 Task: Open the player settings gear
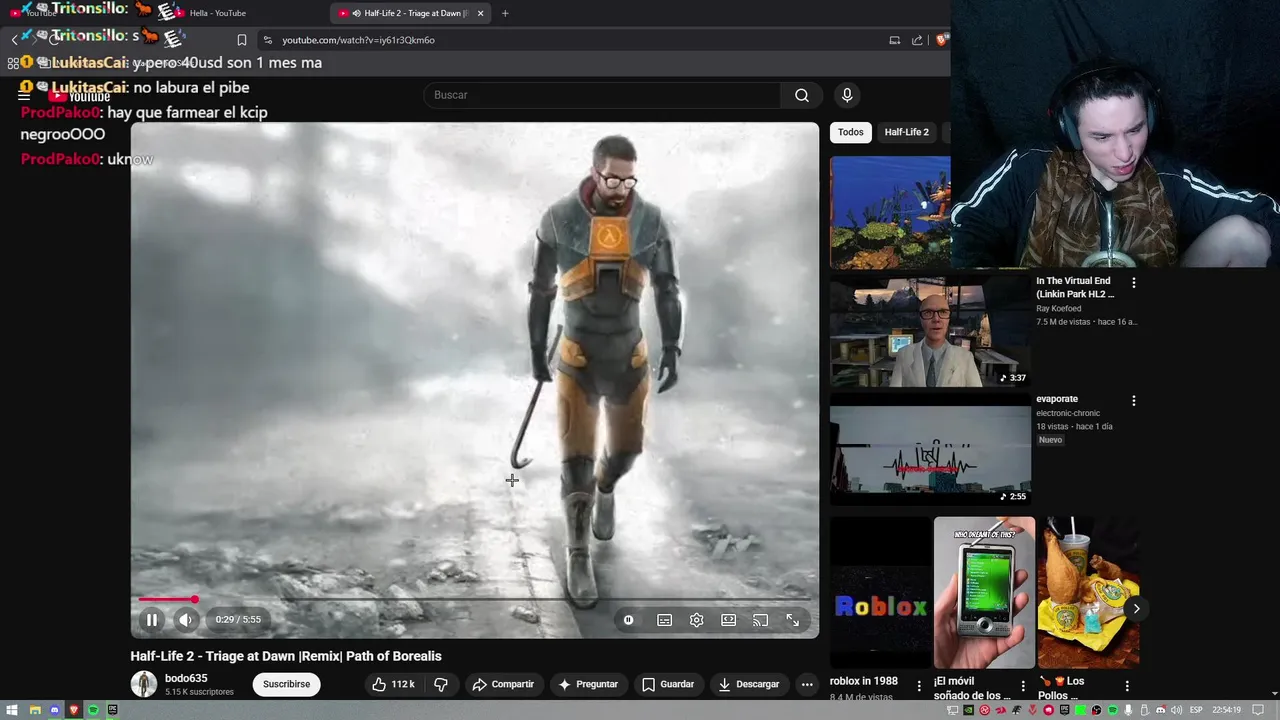pos(696,620)
